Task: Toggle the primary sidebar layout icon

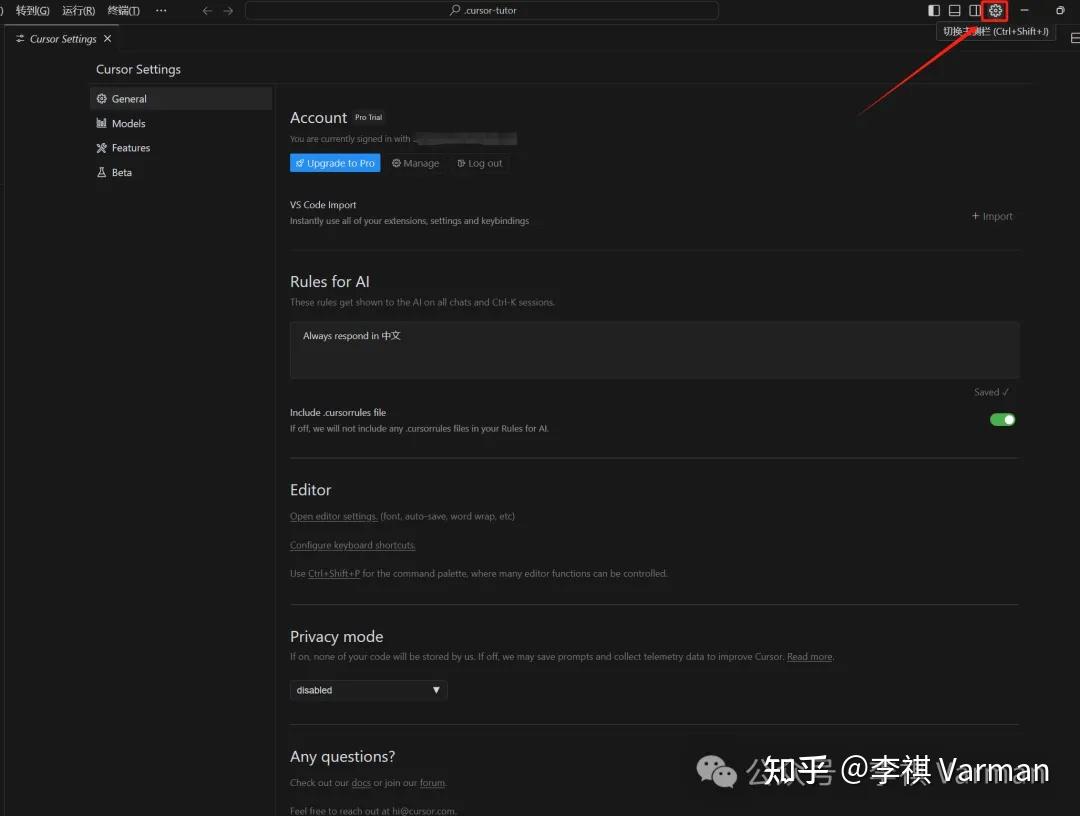Action: click(933, 10)
